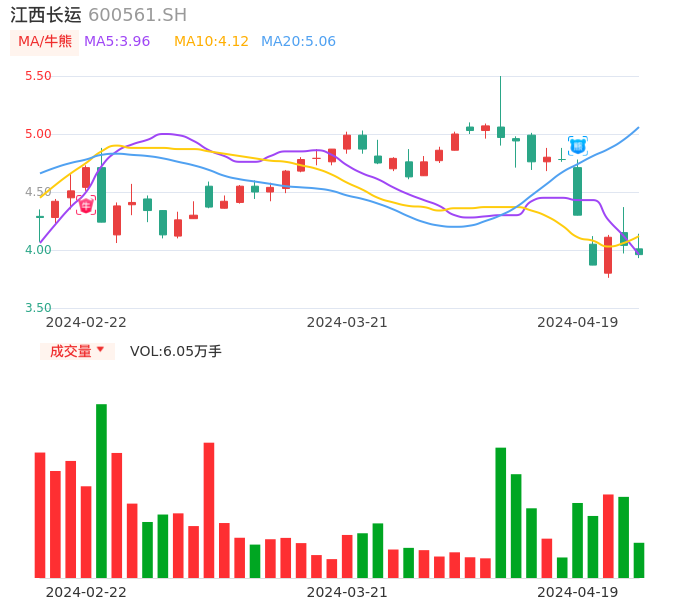Click the stock code 600561.SH
Image resolution: width=686 pixels, height=606 pixels.
(x=137, y=15)
